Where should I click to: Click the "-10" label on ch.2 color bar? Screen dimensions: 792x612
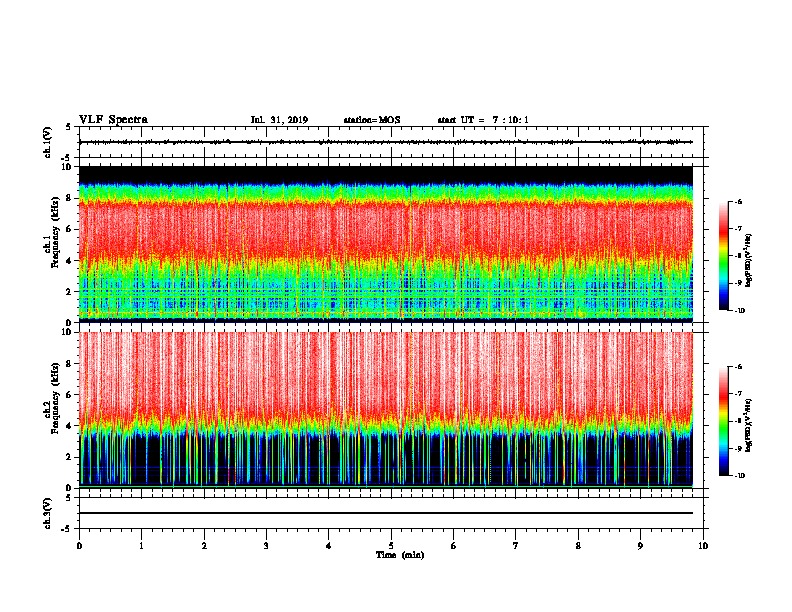739,476
